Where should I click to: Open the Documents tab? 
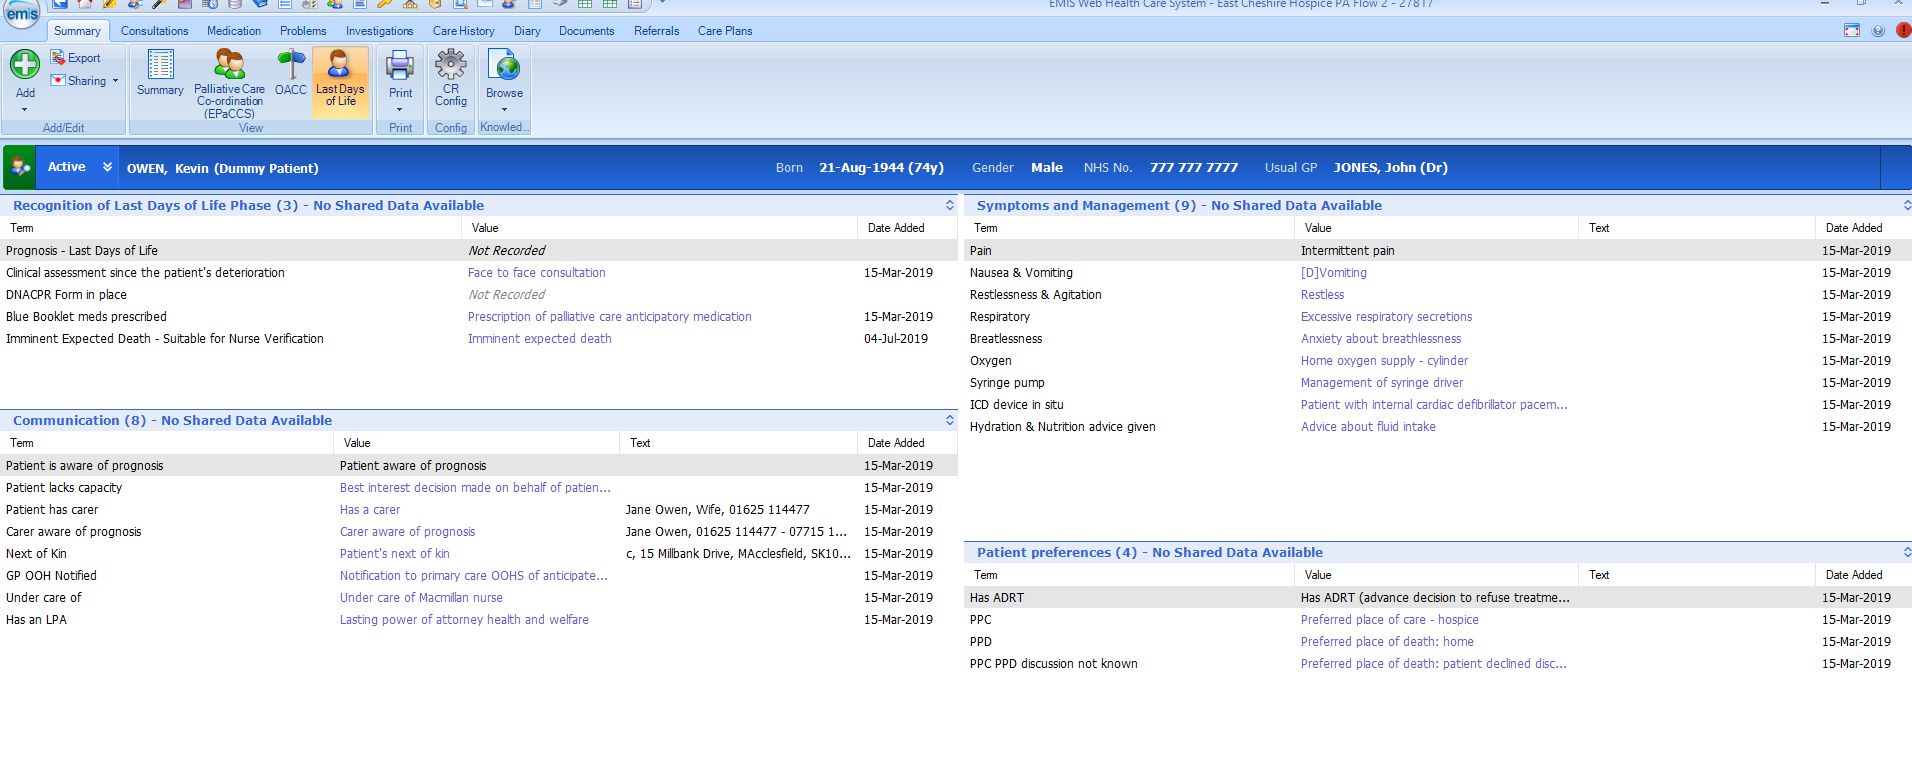click(586, 31)
